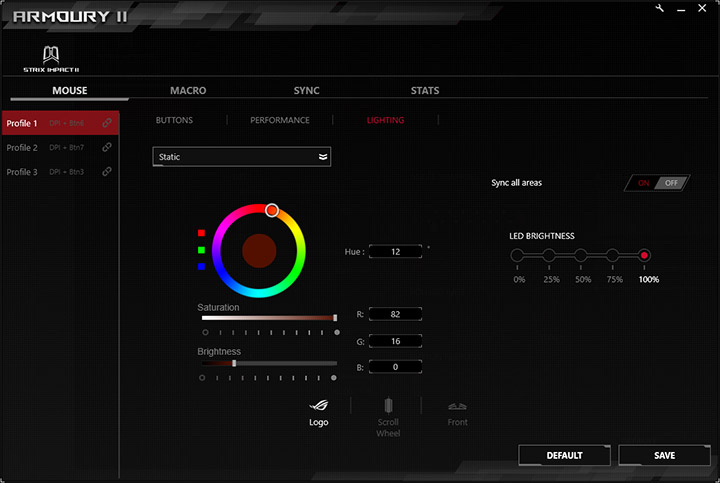Pick the red preset color swatch
The height and width of the screenshot is (483, 720).
[x=201, y=233]
